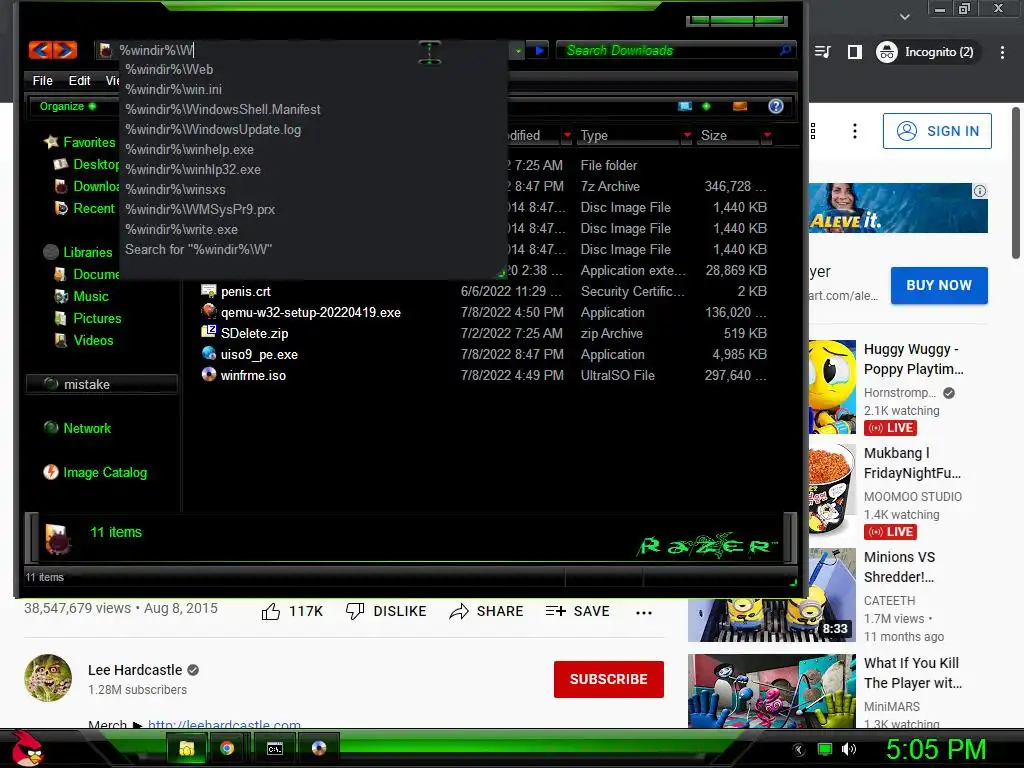
Task: Click the orange Back arrow button
Action: 40,50
